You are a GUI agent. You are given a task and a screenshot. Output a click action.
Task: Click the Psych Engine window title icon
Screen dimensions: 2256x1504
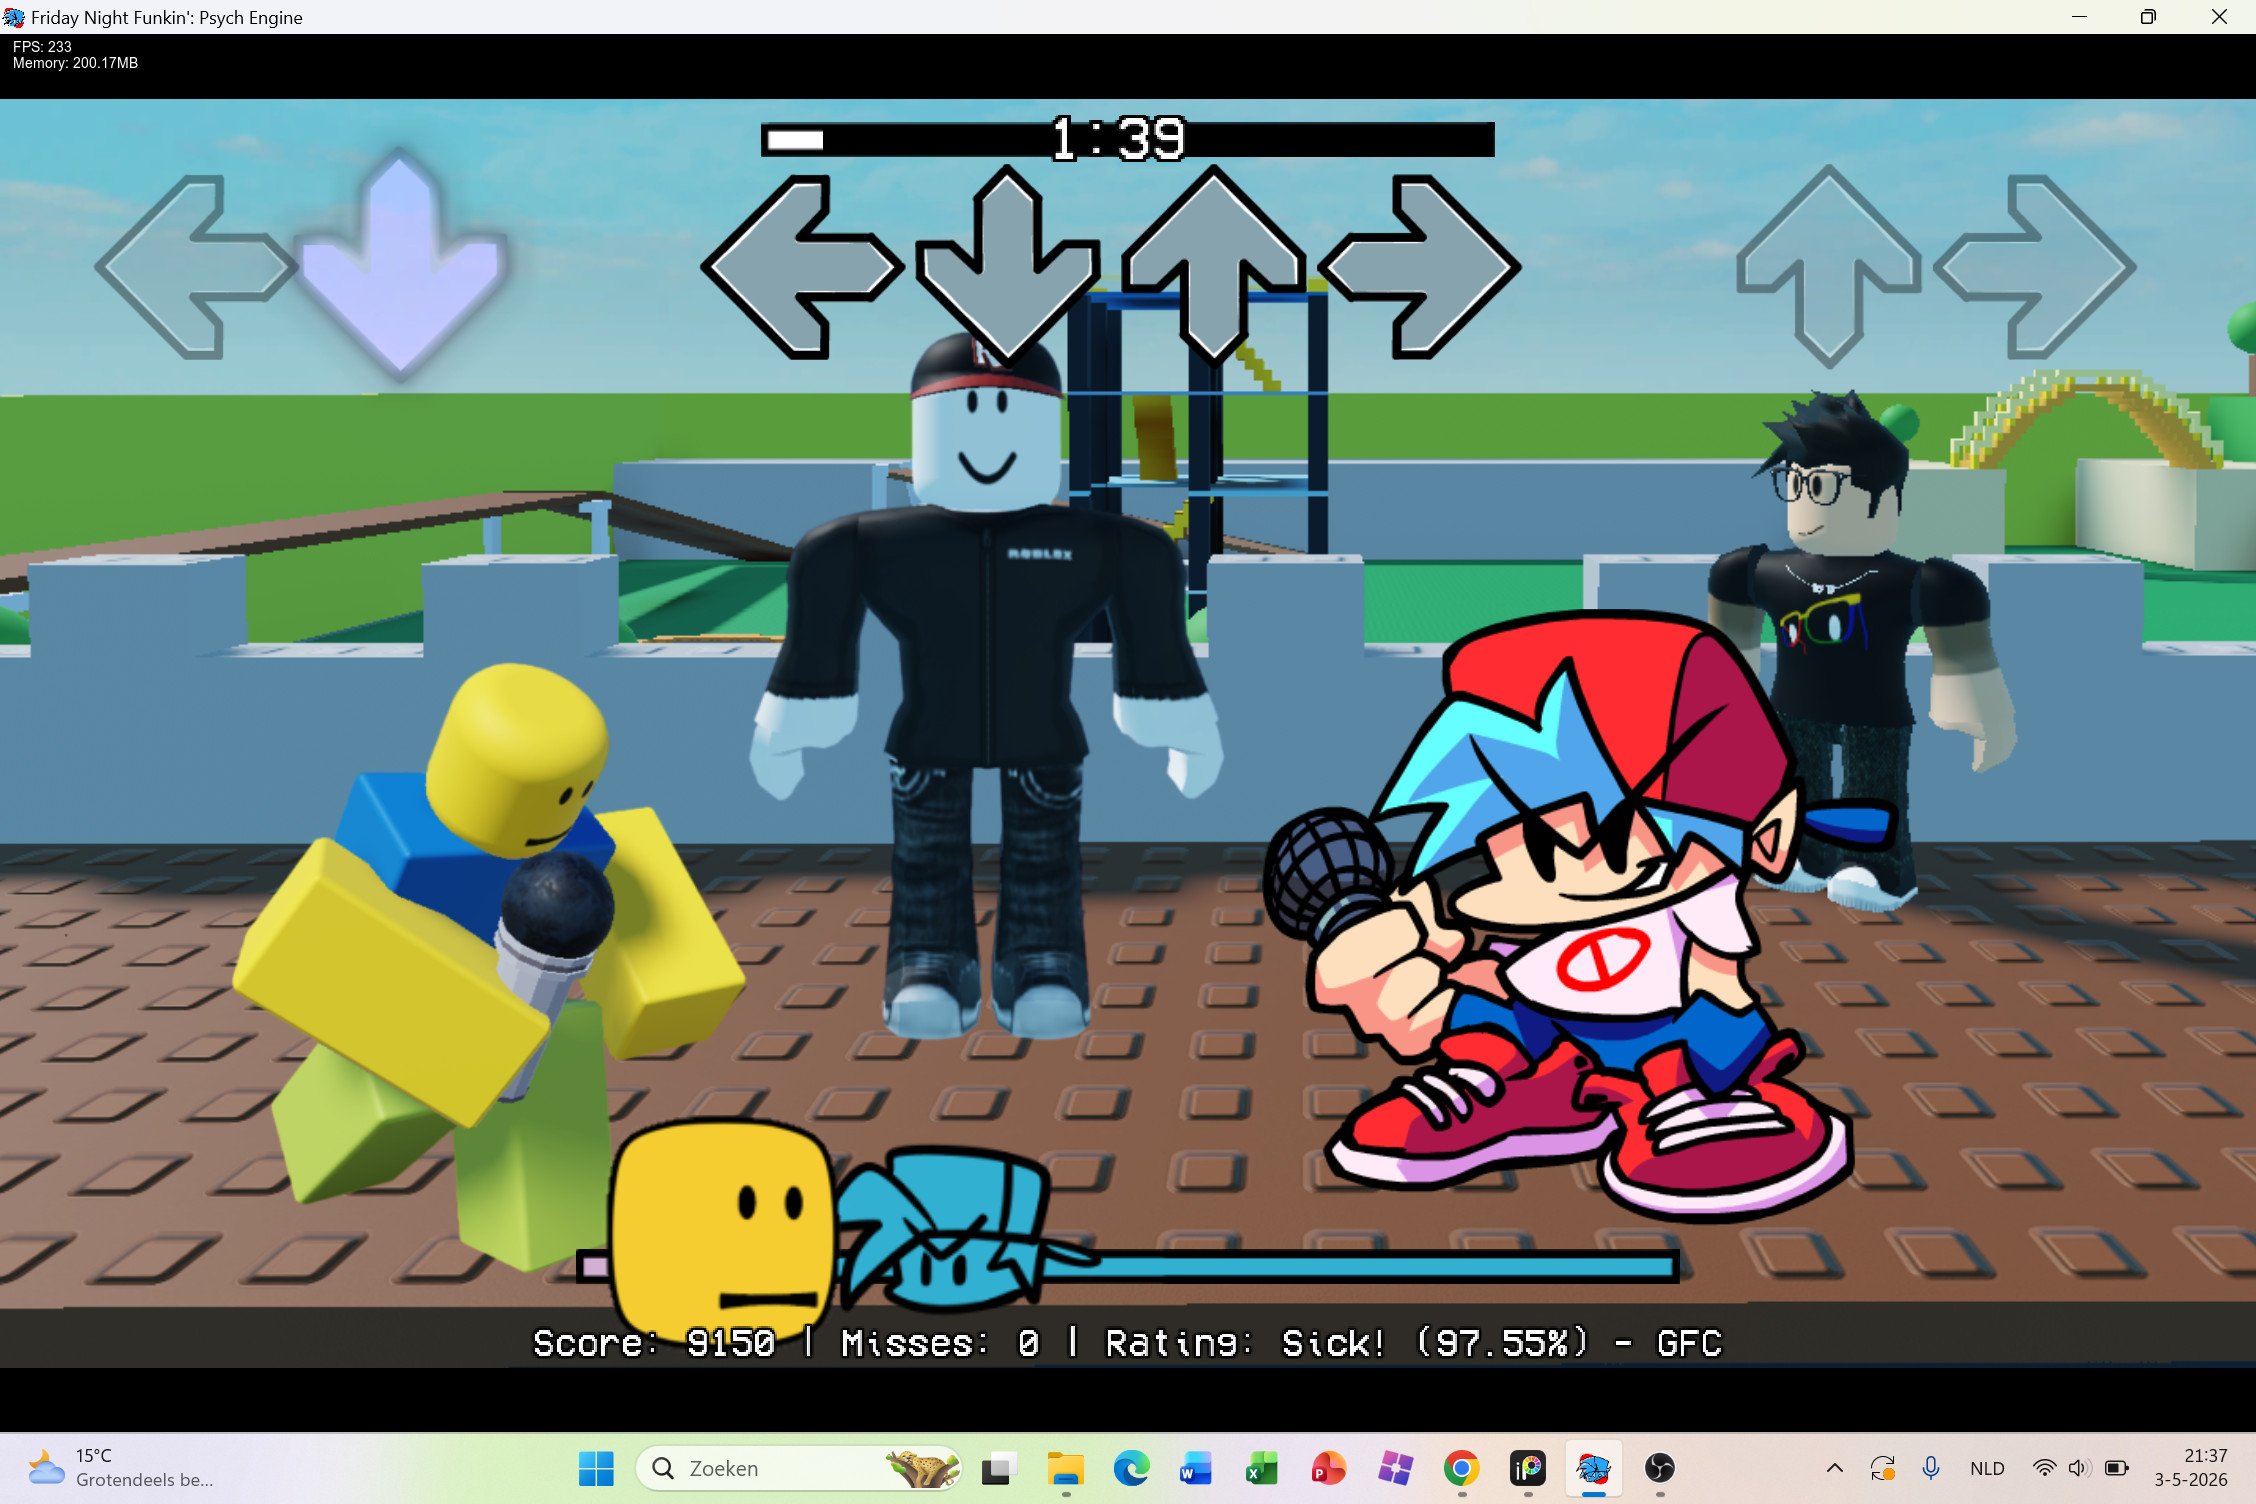(x=14, y=17)
